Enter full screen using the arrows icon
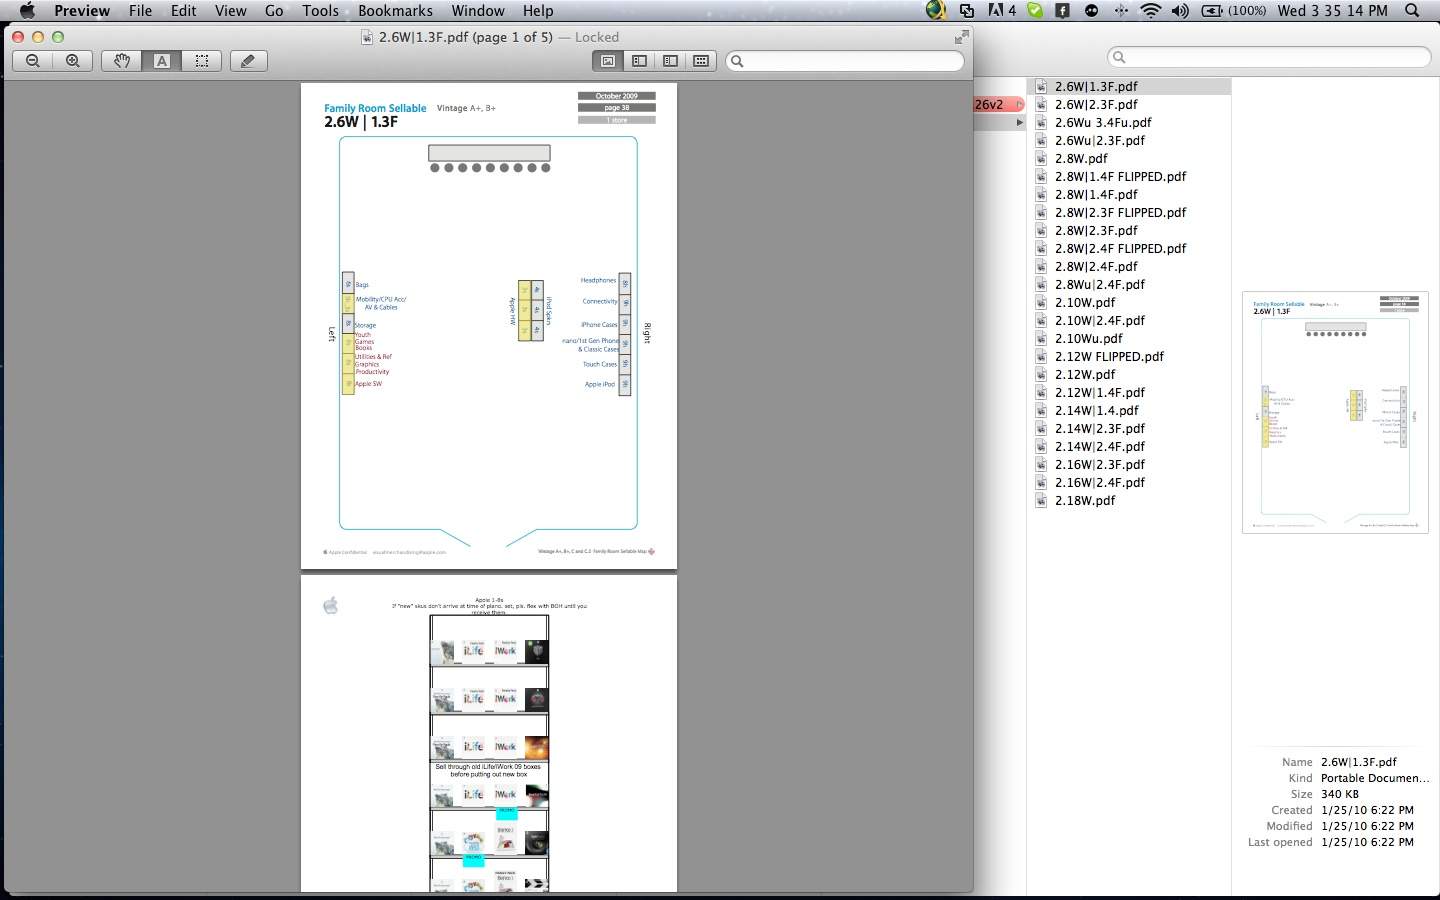The image size is (1440, 900). pyautogui.click(x=961, y=37)
